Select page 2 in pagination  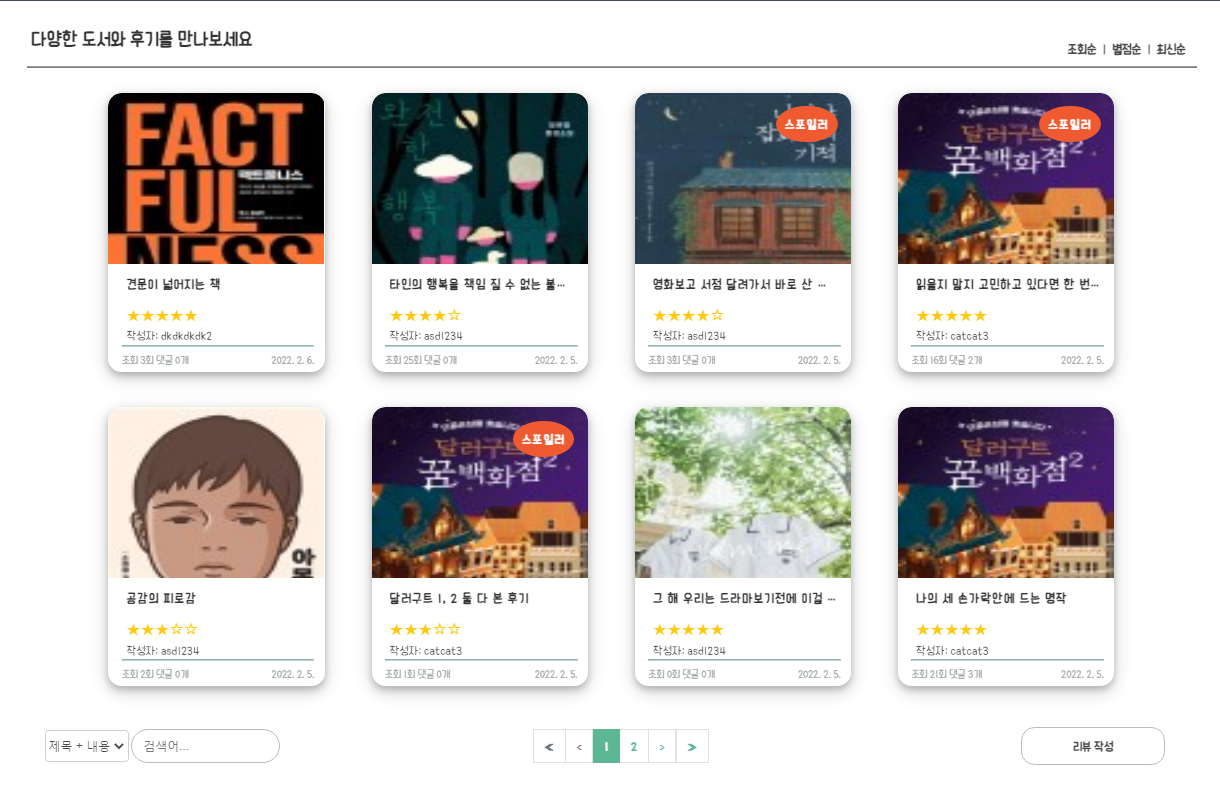[634, 746]
